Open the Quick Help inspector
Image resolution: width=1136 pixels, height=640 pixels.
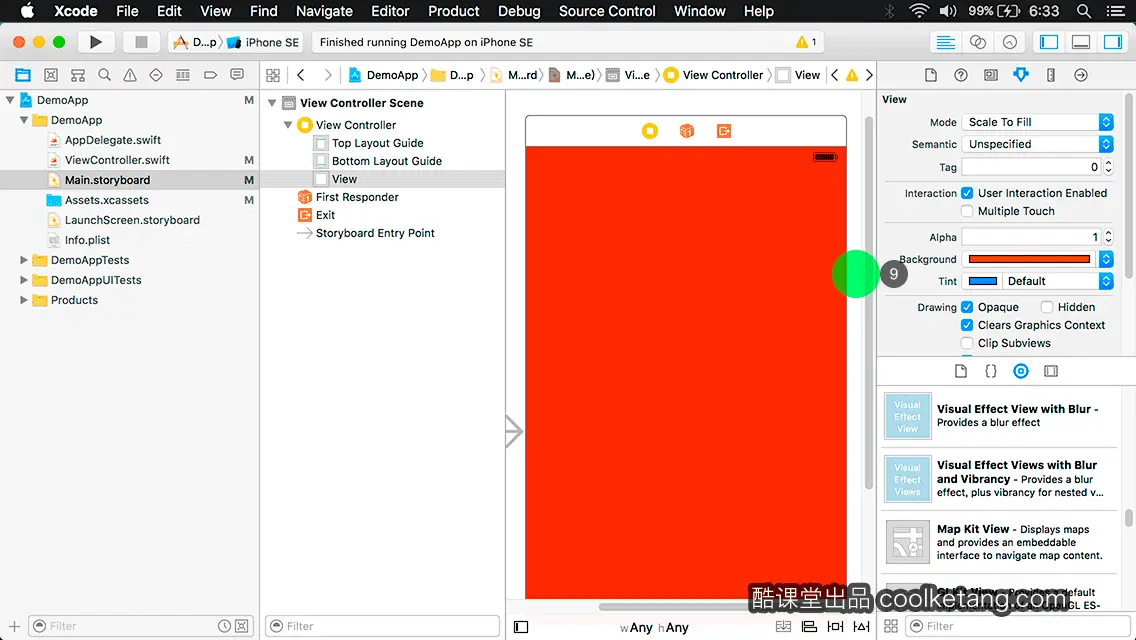tap(961, 75)
